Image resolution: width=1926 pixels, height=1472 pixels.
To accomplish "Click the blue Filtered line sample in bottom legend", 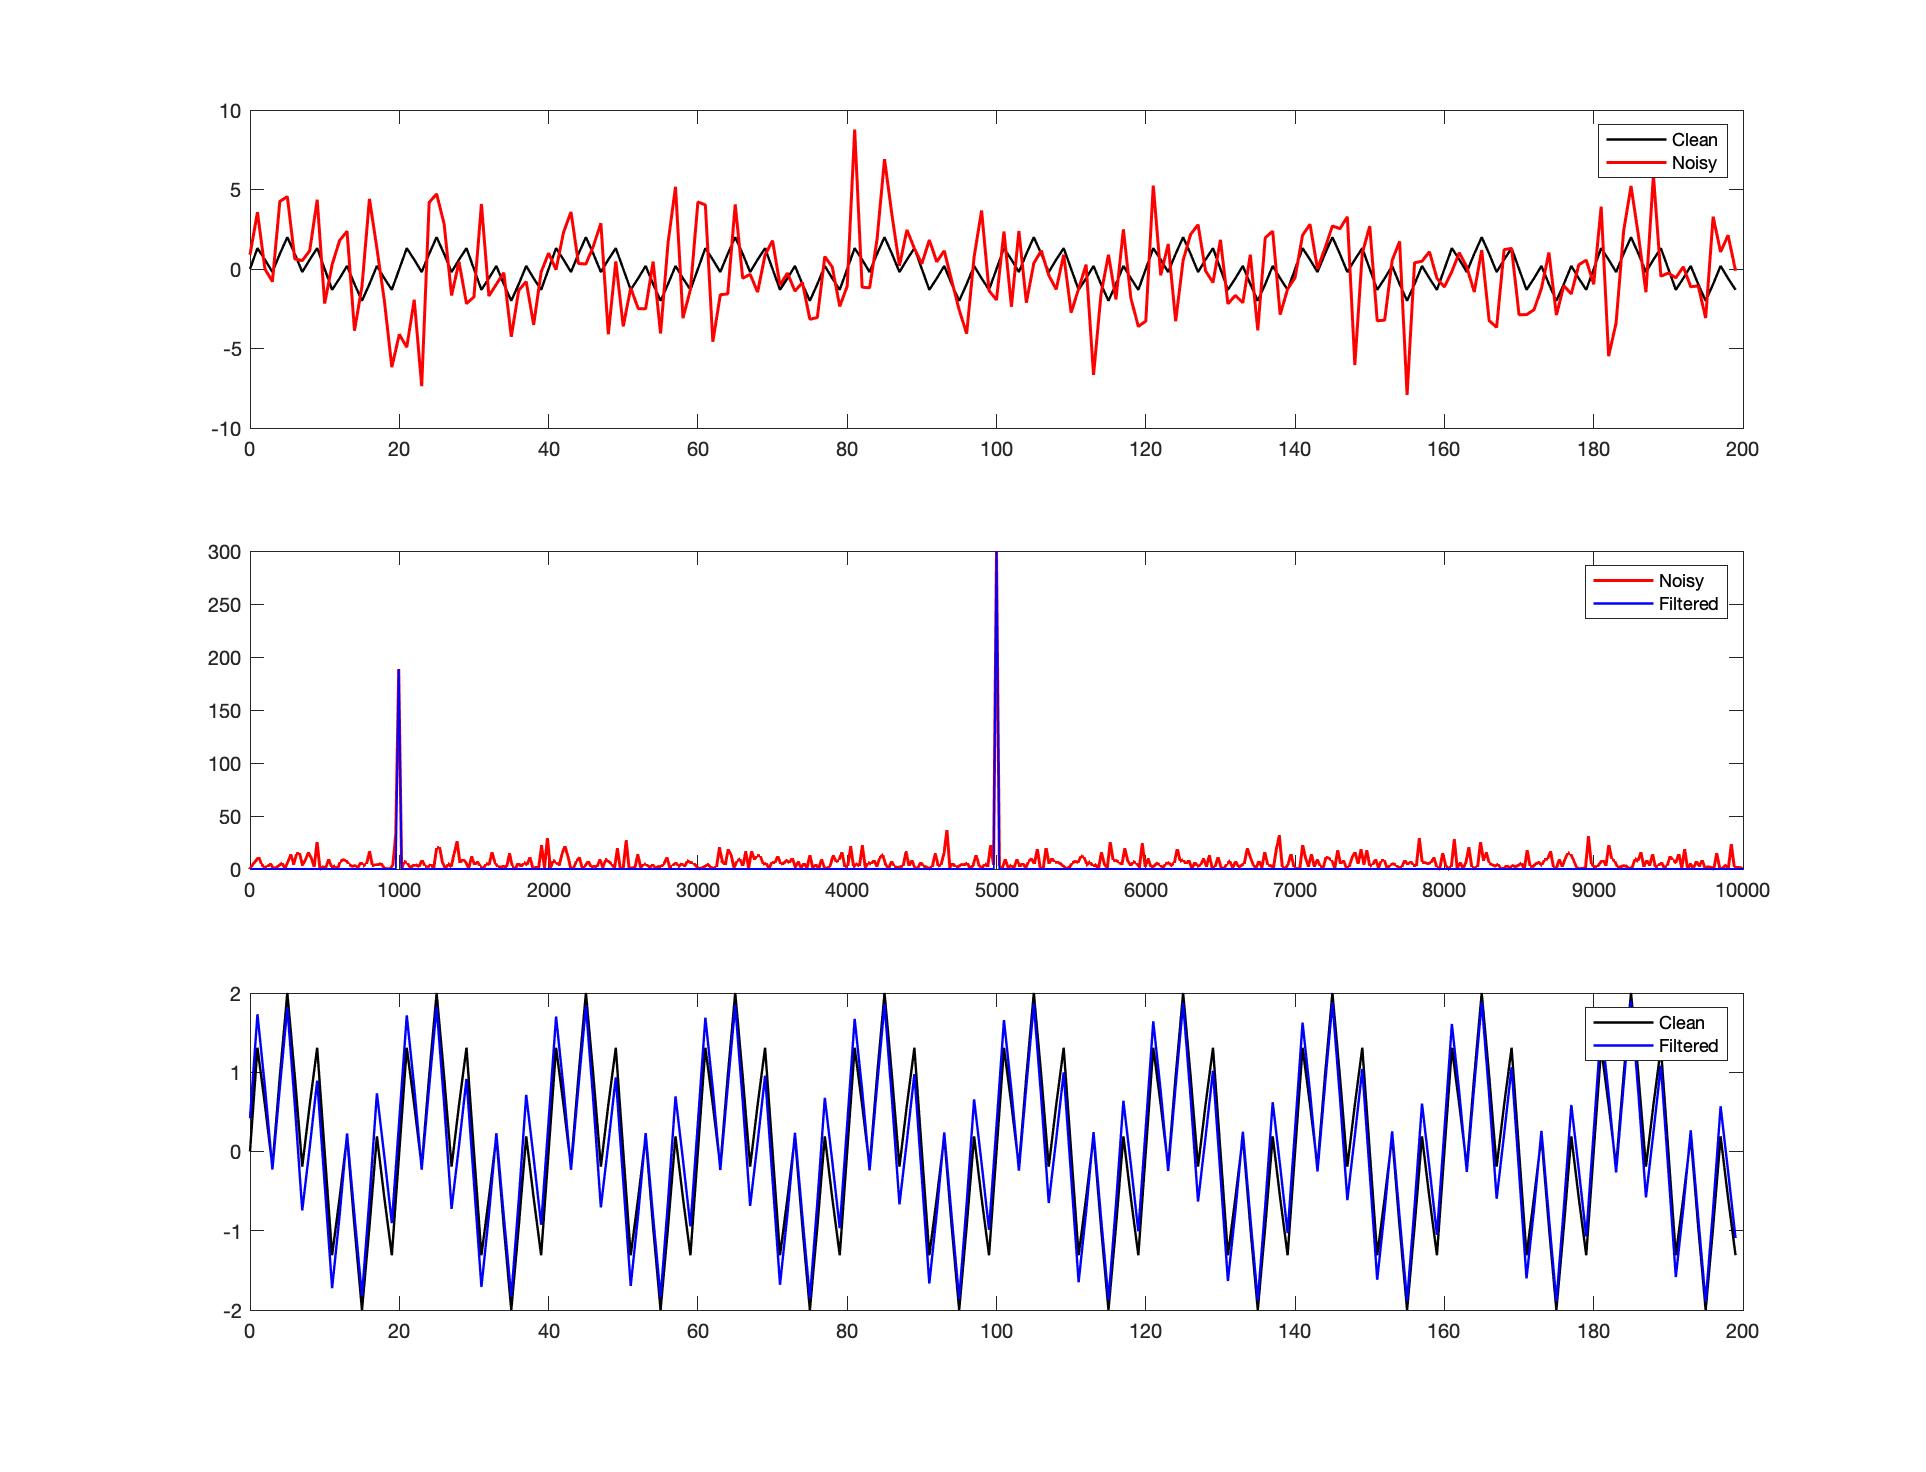I will tap(1621, 1046).
